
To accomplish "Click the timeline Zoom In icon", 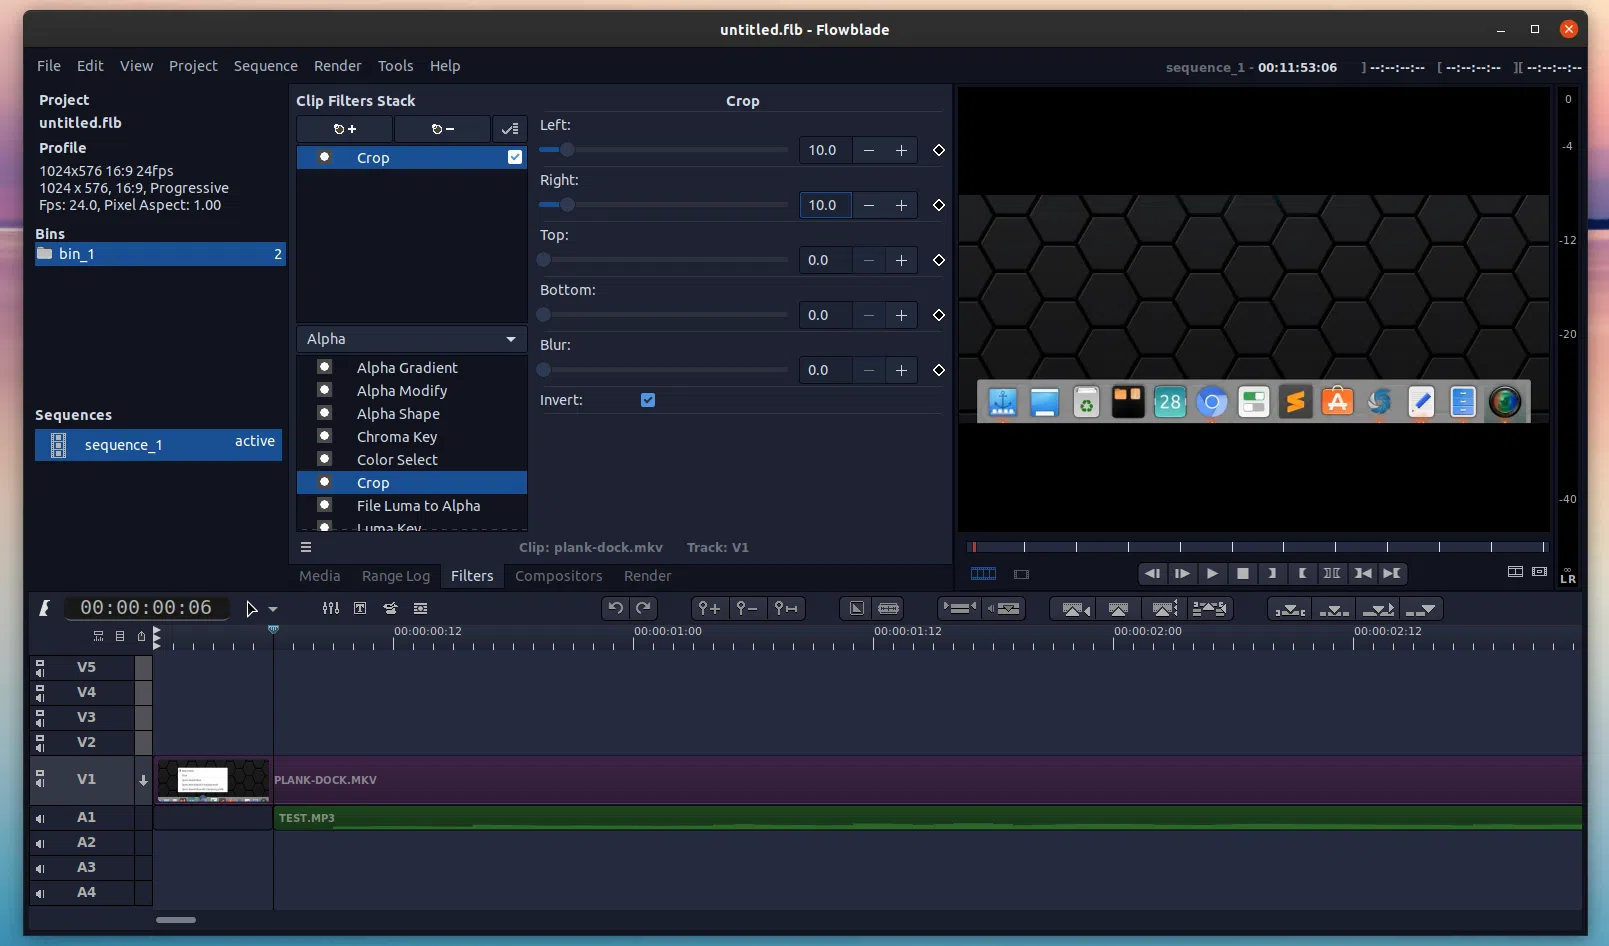I will click(709, 608).
